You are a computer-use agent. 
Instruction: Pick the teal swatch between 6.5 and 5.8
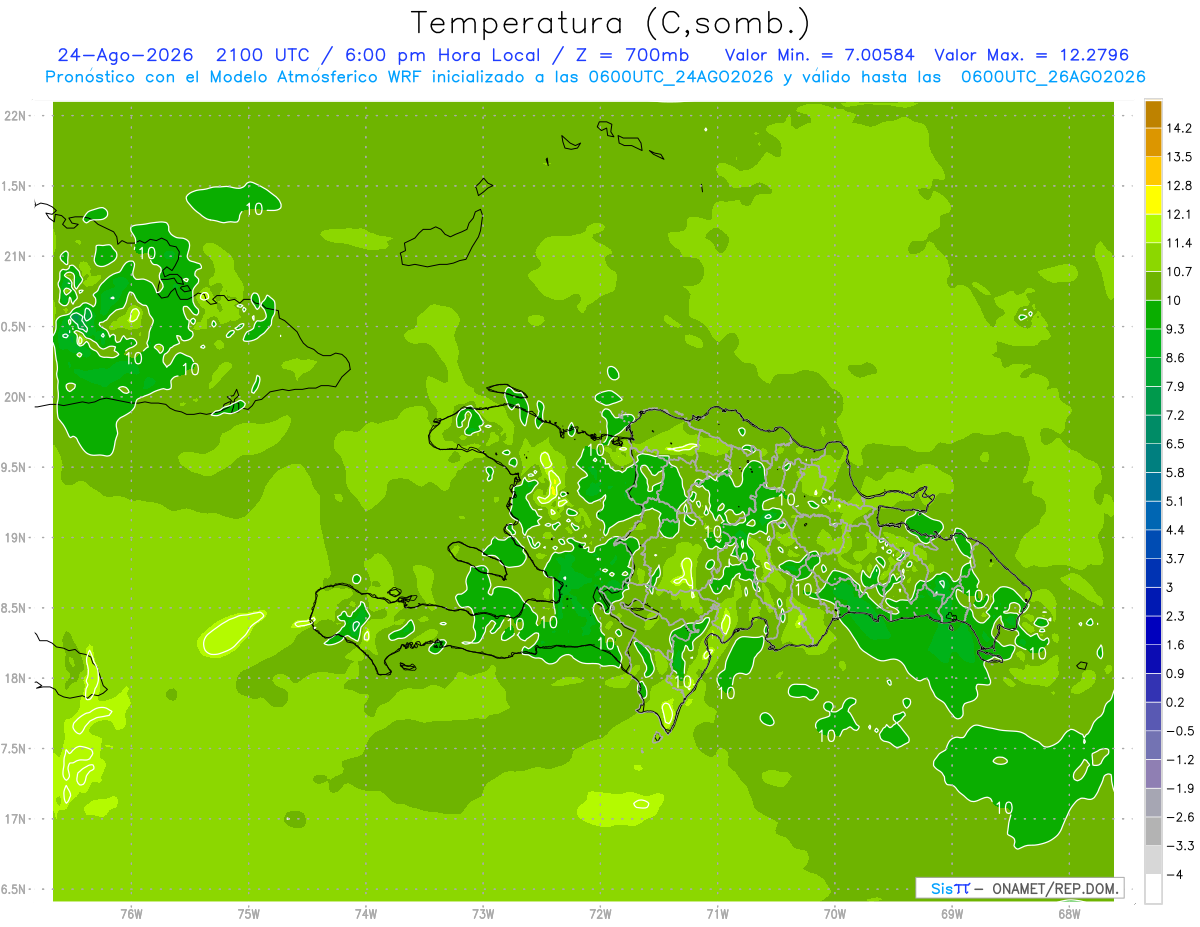tap(1153, 458)
